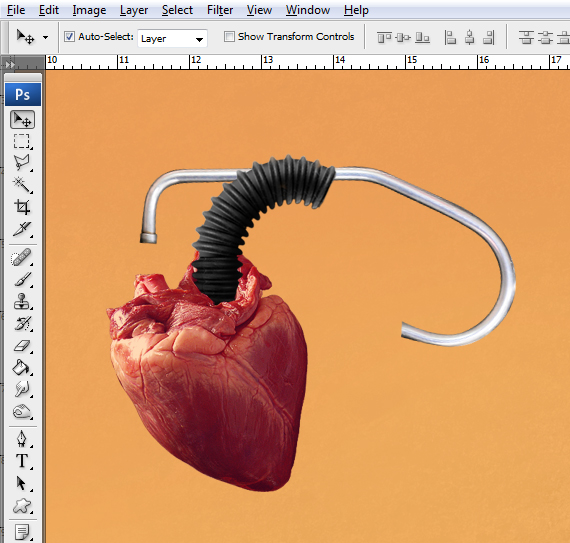
Task: Activate the Magic Wand tool
Action: (22, 185)
